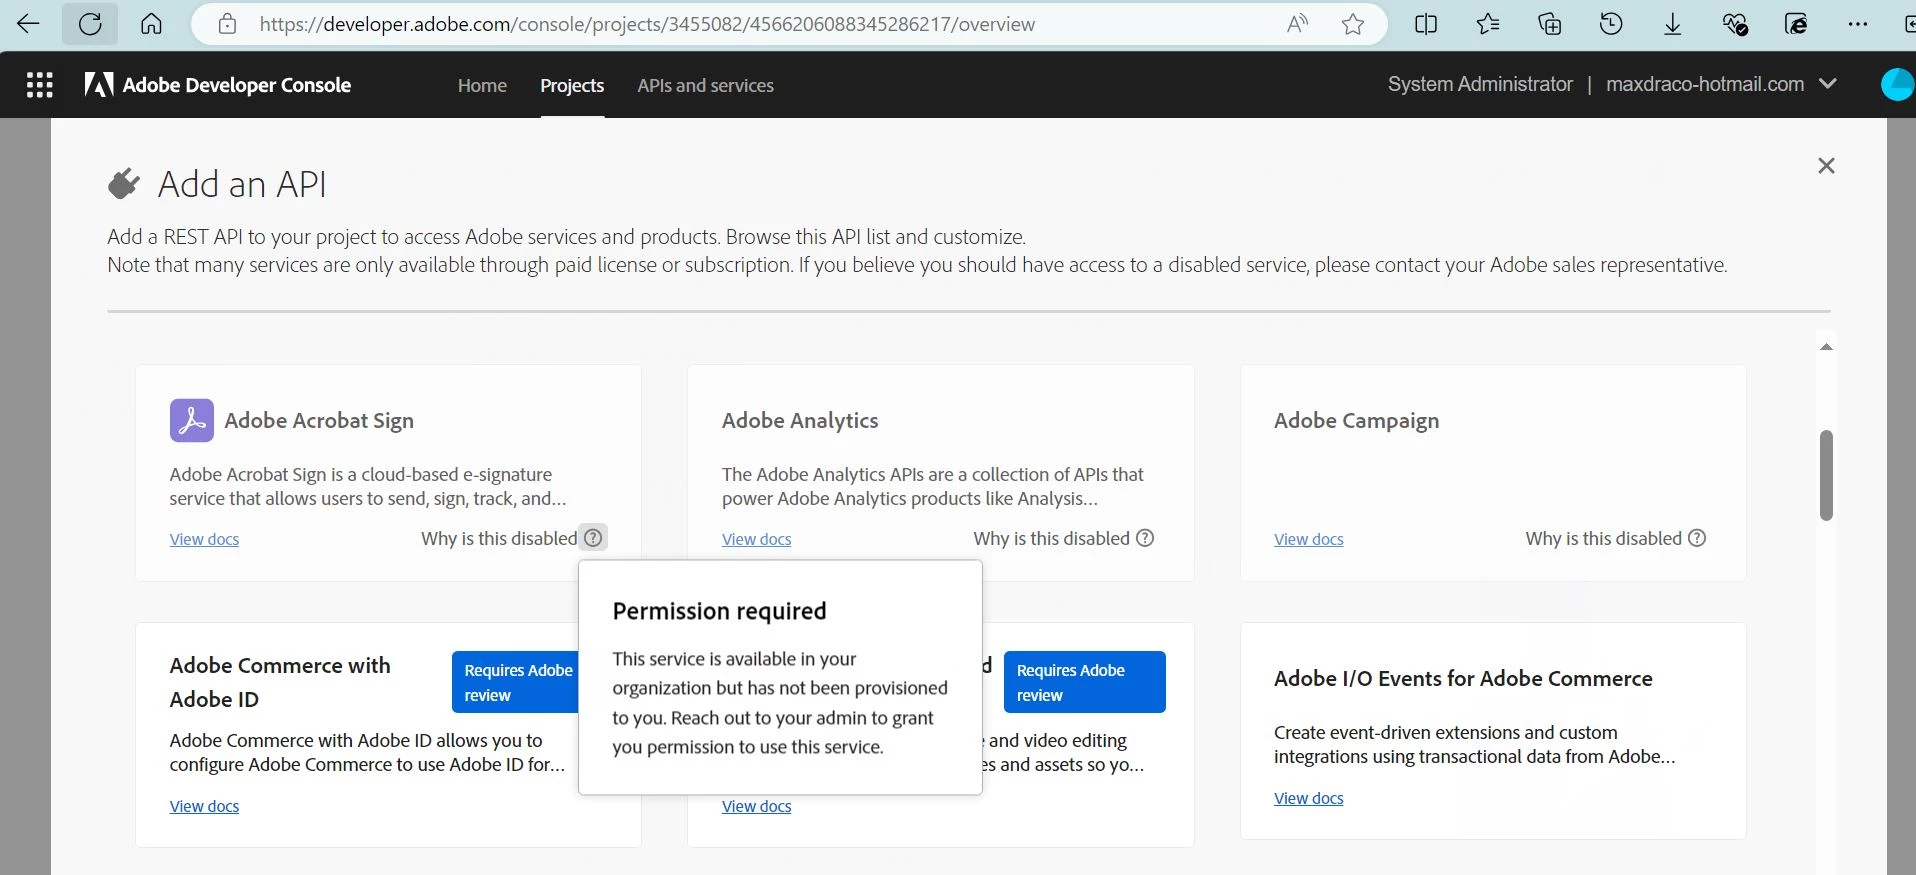Screen dimensions: 1916x875
Task: Reload the page with the refresh icon
Action: click(x=90, y=24)
